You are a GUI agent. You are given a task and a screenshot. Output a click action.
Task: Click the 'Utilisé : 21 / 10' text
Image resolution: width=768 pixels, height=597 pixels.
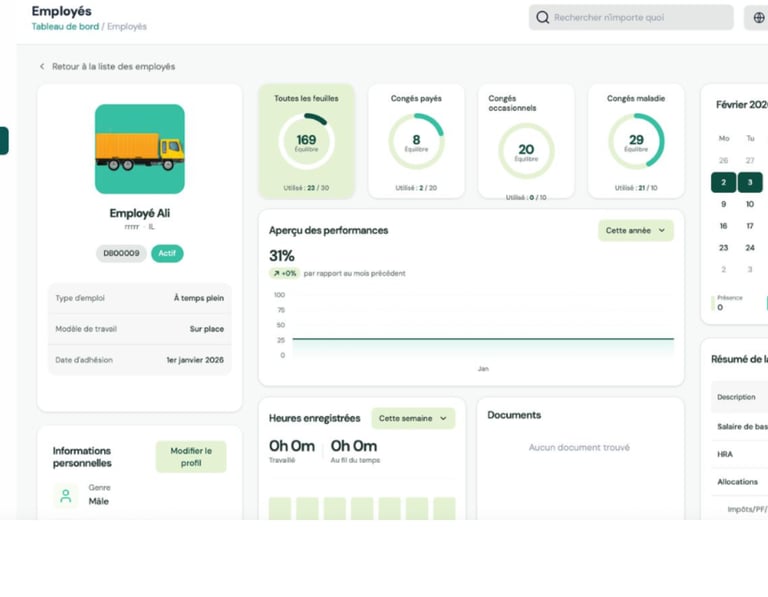pos(636,188)
